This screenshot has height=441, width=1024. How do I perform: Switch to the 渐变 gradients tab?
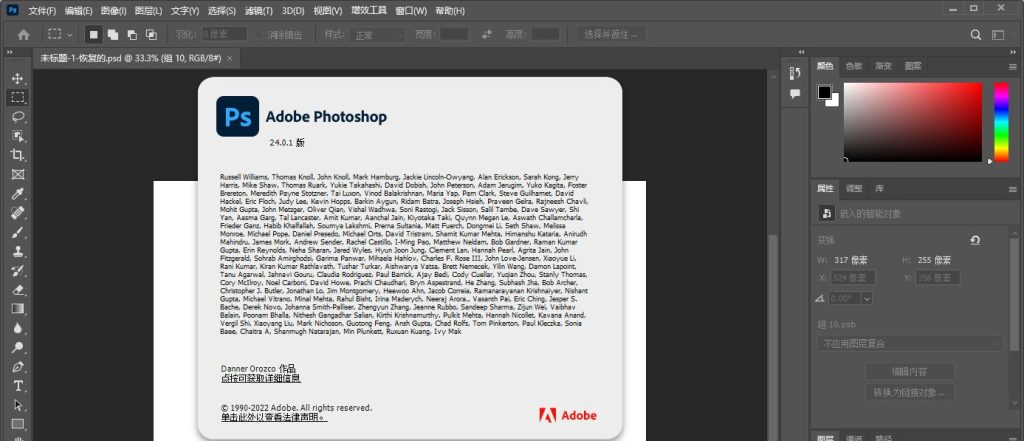(884, 66)
